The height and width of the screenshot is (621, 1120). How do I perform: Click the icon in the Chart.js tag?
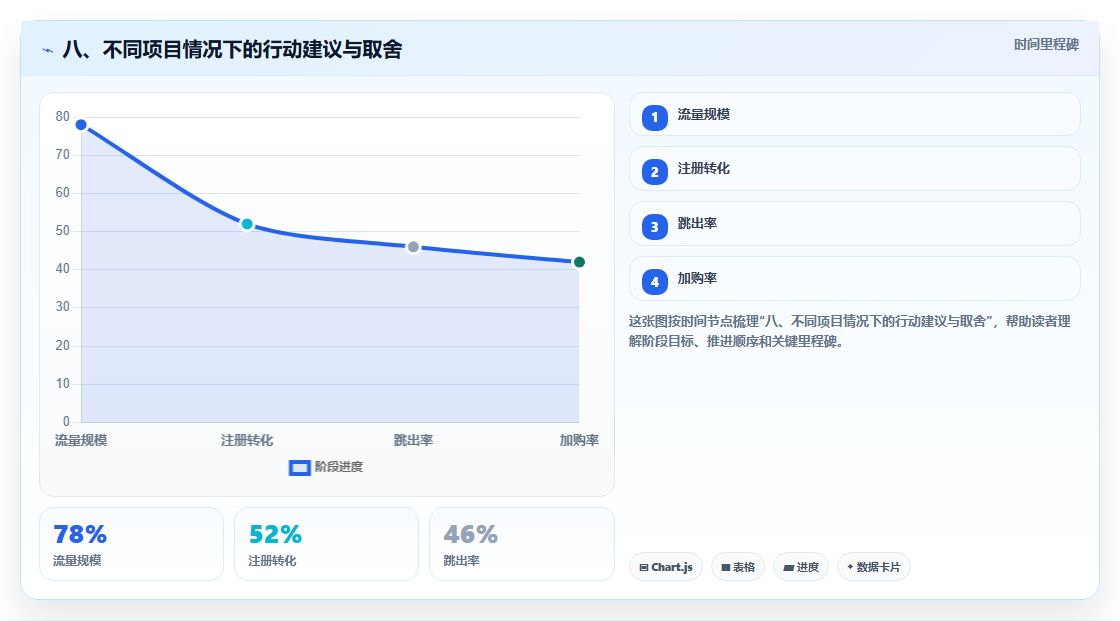point(644,567)
